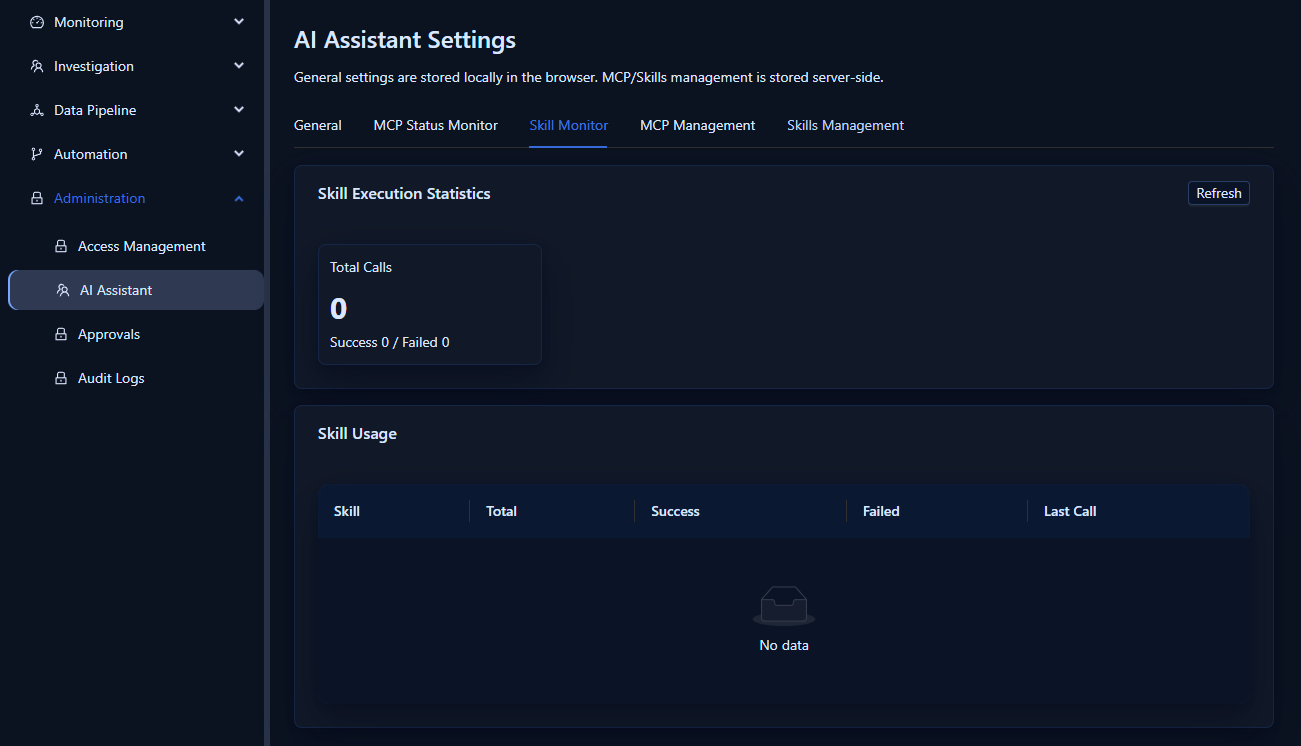Click the Approvals lock icon
The height and width of the screenshot is (746, 1301).
coord(61,334)
